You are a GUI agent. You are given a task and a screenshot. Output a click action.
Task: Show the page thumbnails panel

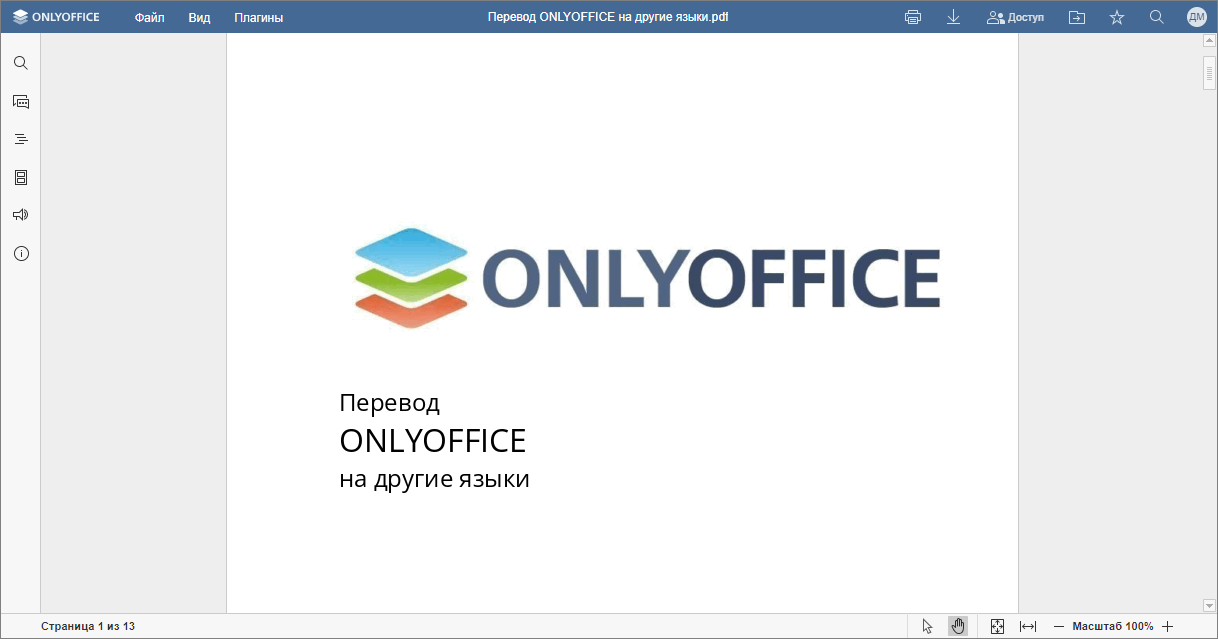(x=21, y=177)
